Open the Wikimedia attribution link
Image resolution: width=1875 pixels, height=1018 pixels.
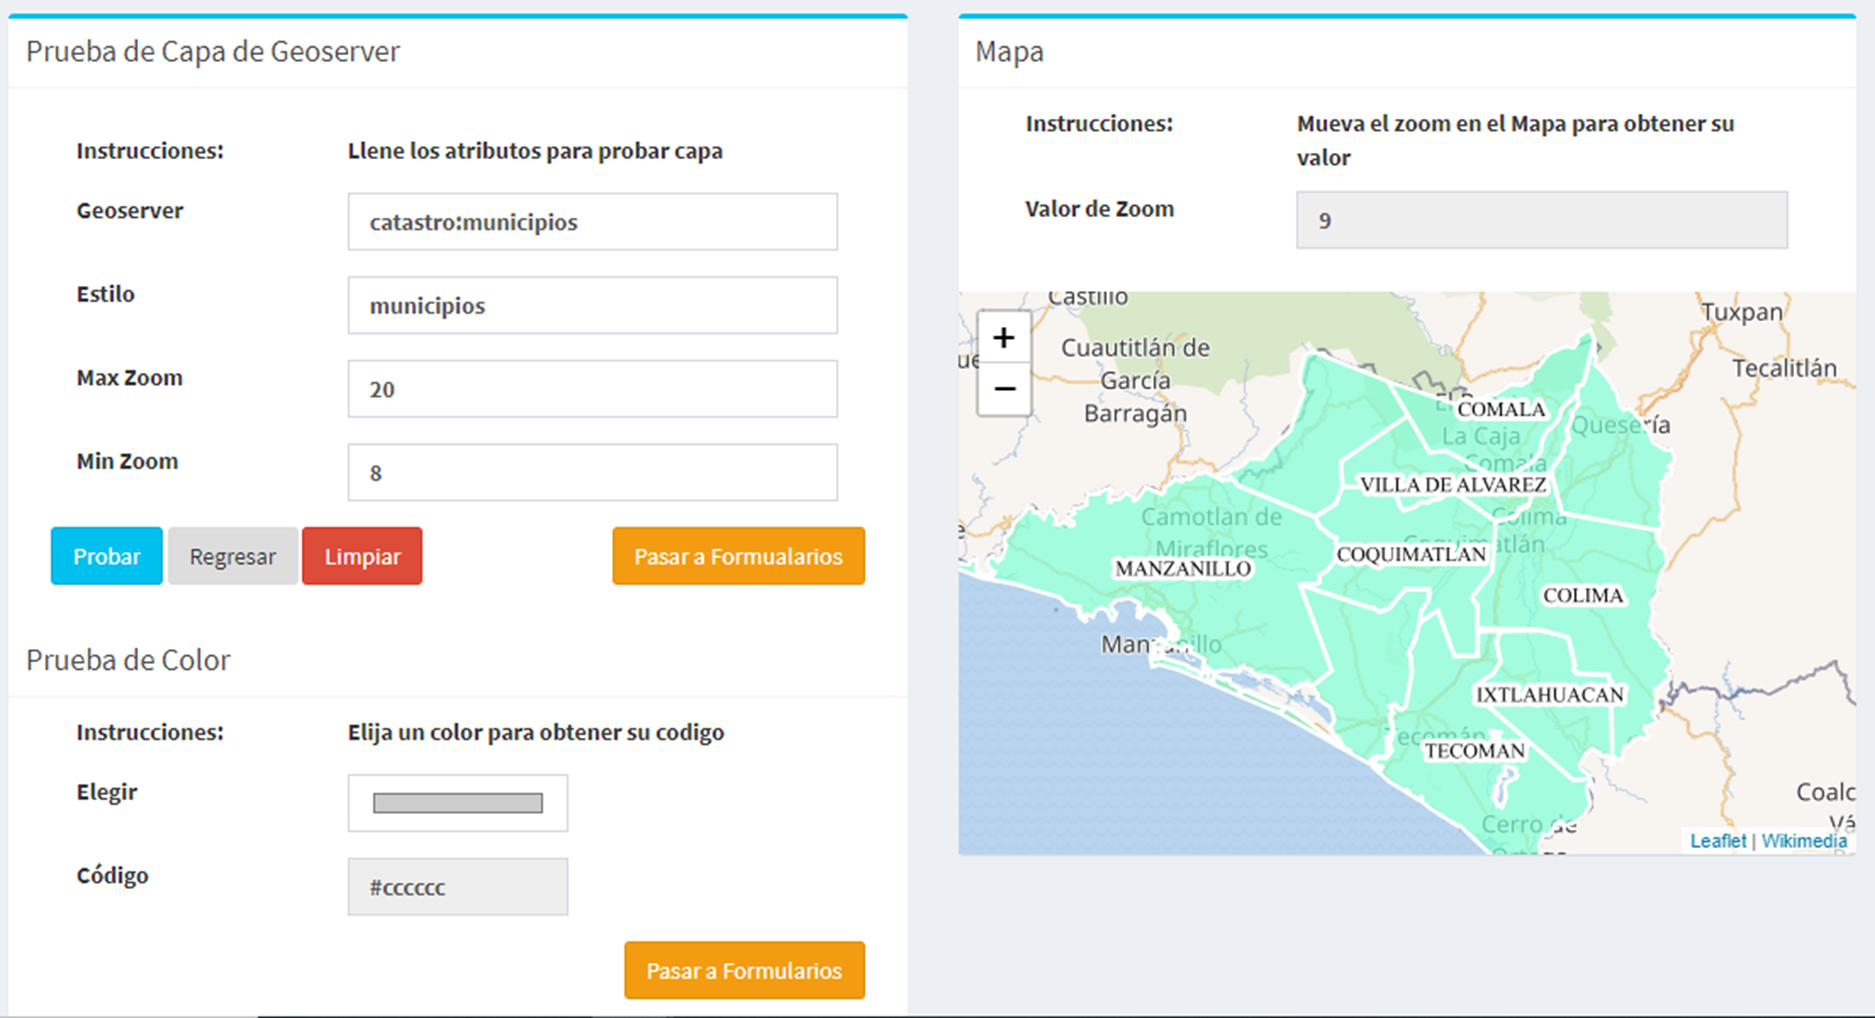pos(1804,841)
